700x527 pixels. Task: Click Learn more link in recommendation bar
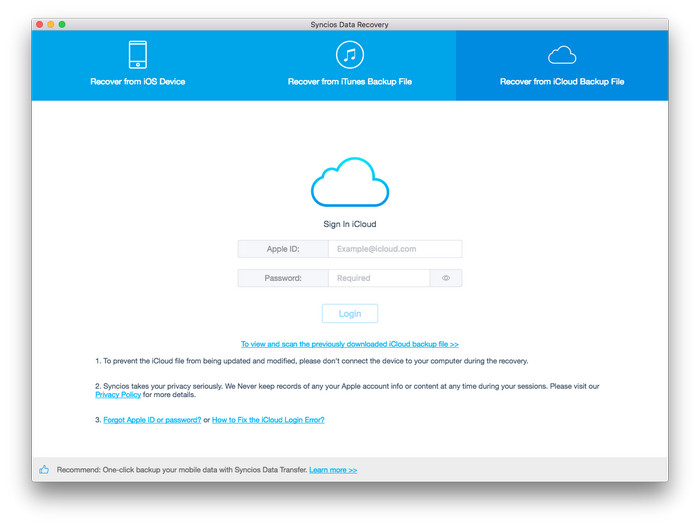(333, 470)
